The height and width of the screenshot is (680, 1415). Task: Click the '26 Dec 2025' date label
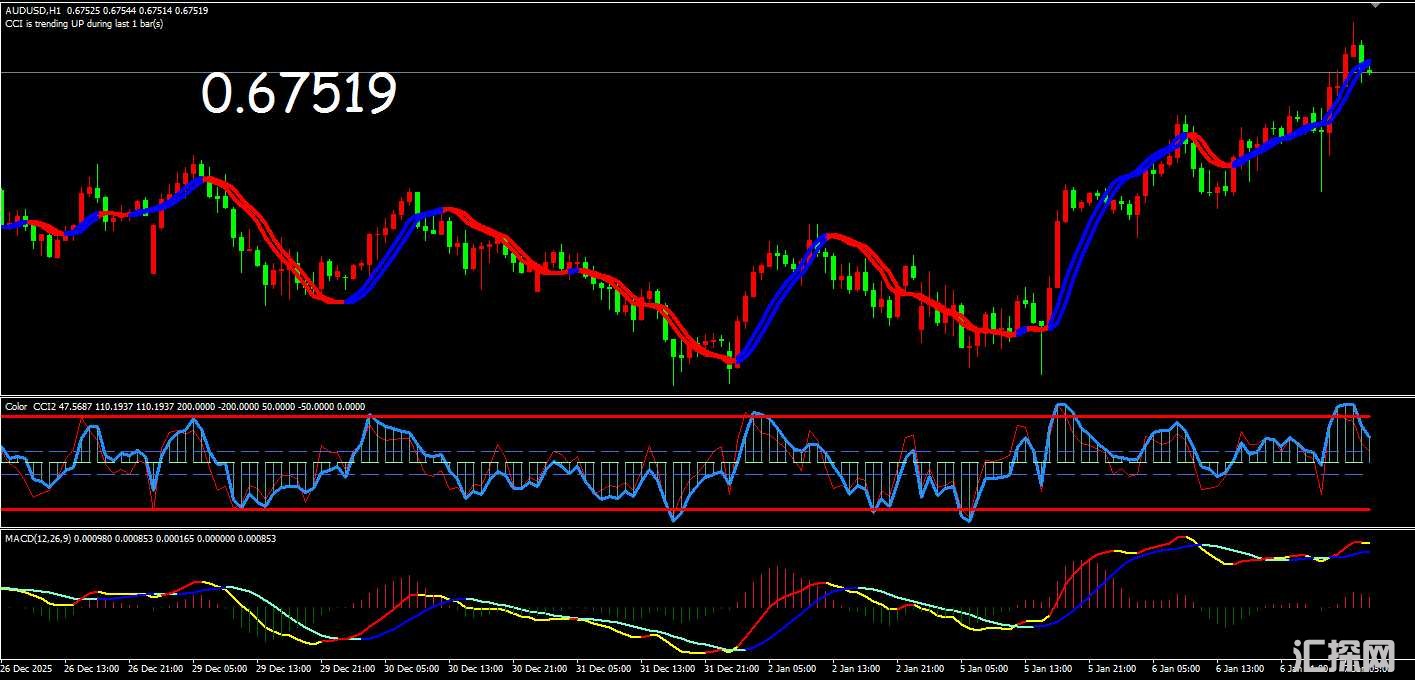[28, 667]
